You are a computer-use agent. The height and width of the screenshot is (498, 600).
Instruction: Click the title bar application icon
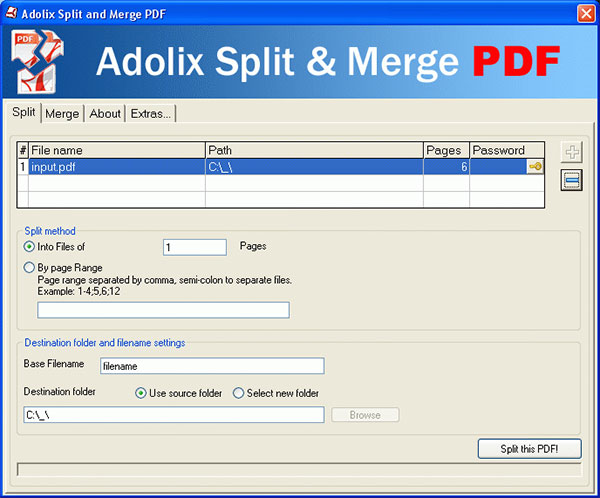(x=12, y=11)
